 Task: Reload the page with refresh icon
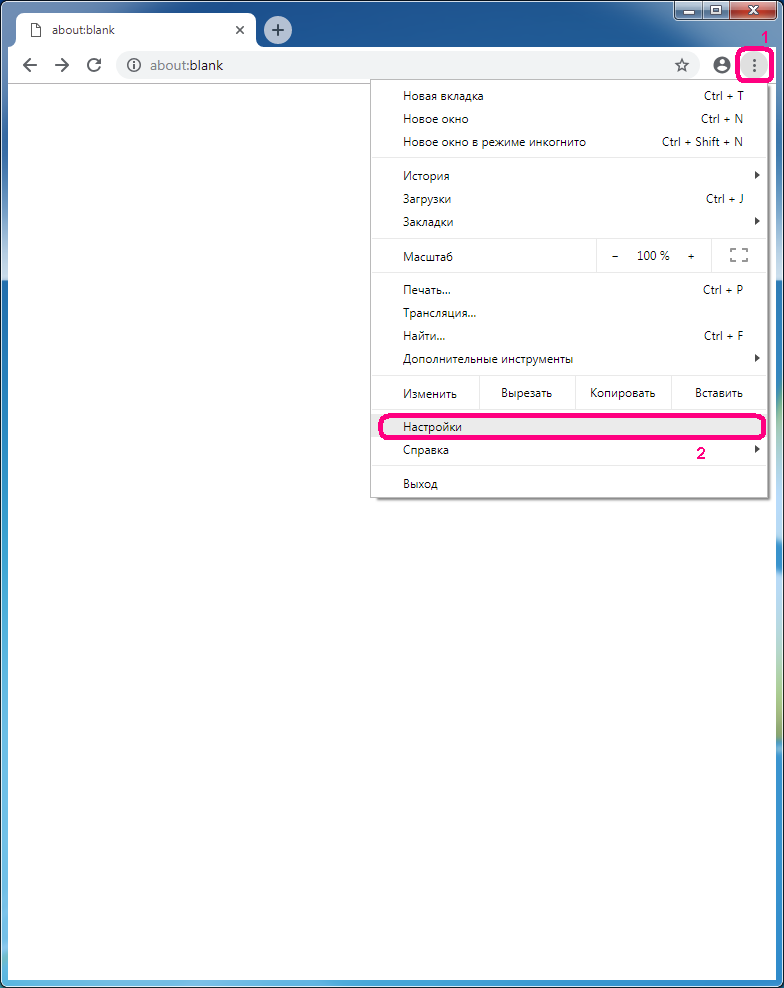click(x=94, y=65)
